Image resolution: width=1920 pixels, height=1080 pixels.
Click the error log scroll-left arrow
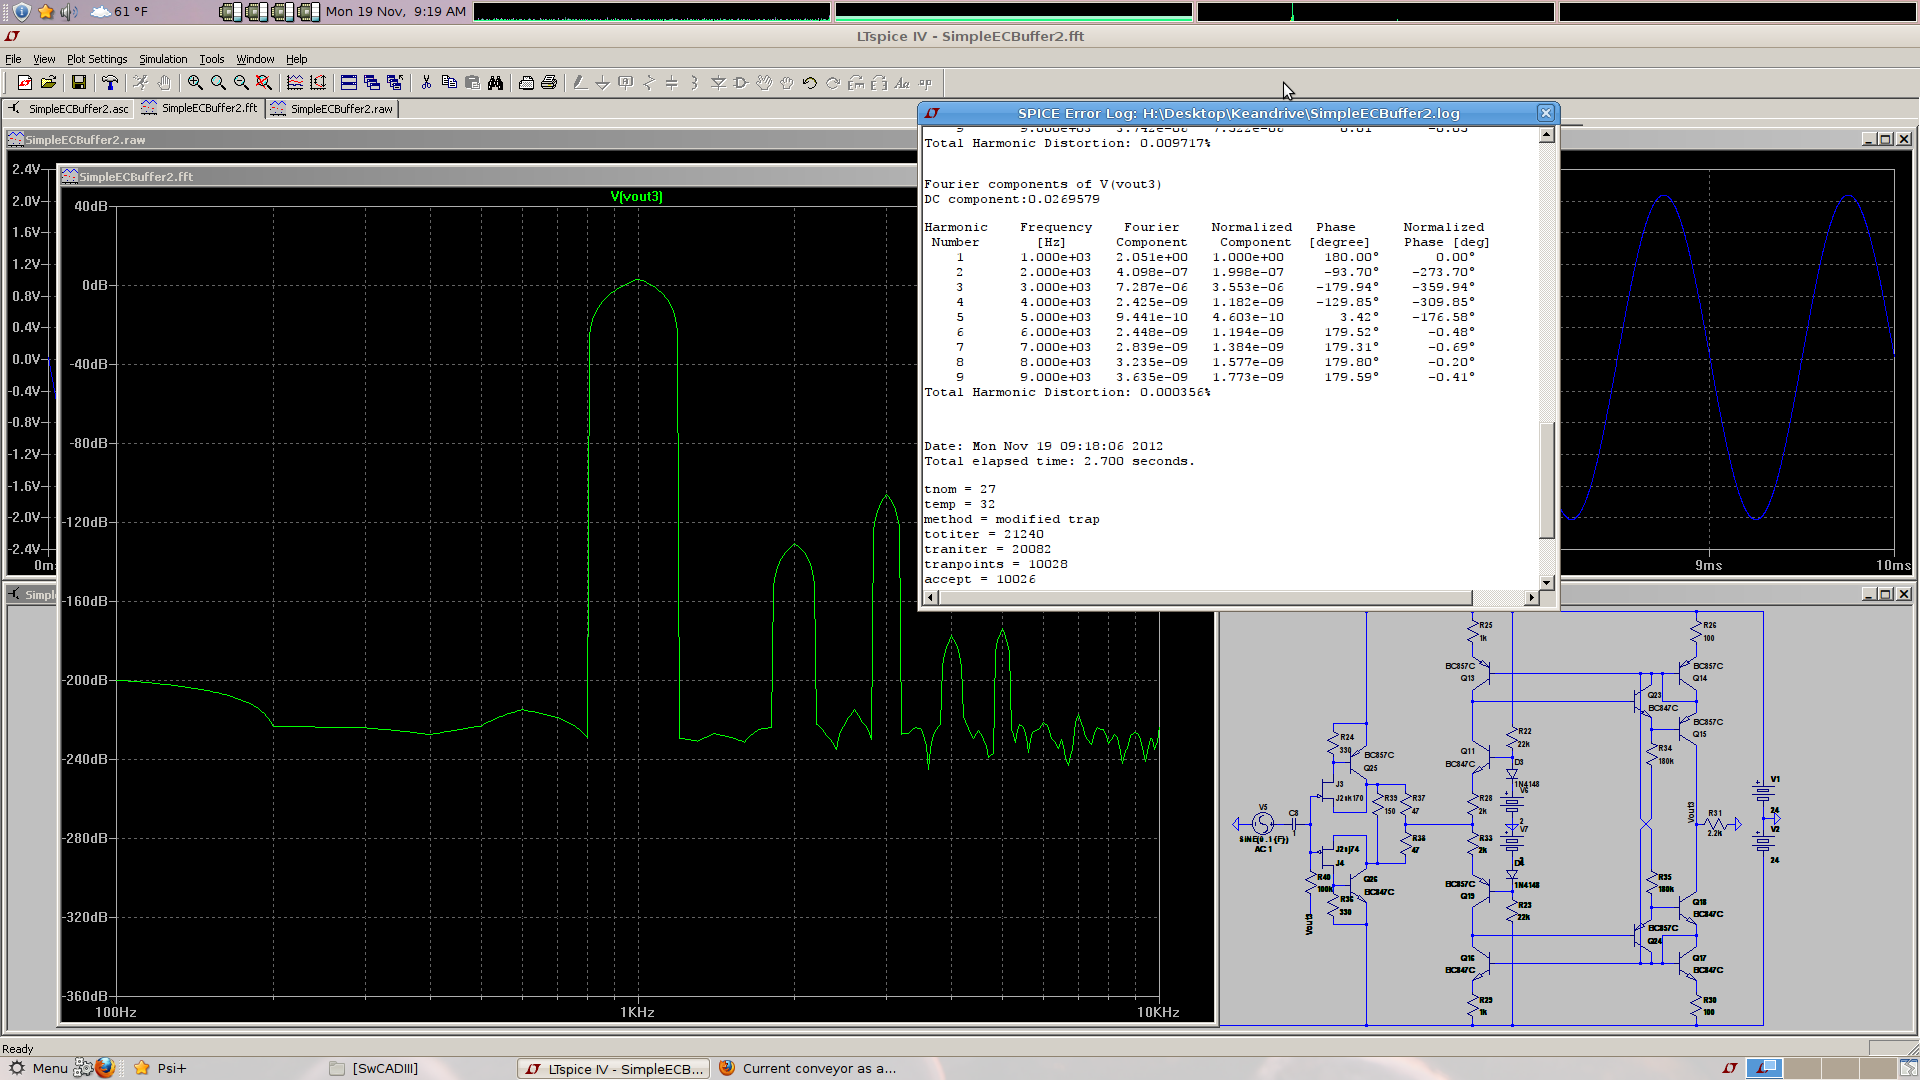(x=931, y=597)
